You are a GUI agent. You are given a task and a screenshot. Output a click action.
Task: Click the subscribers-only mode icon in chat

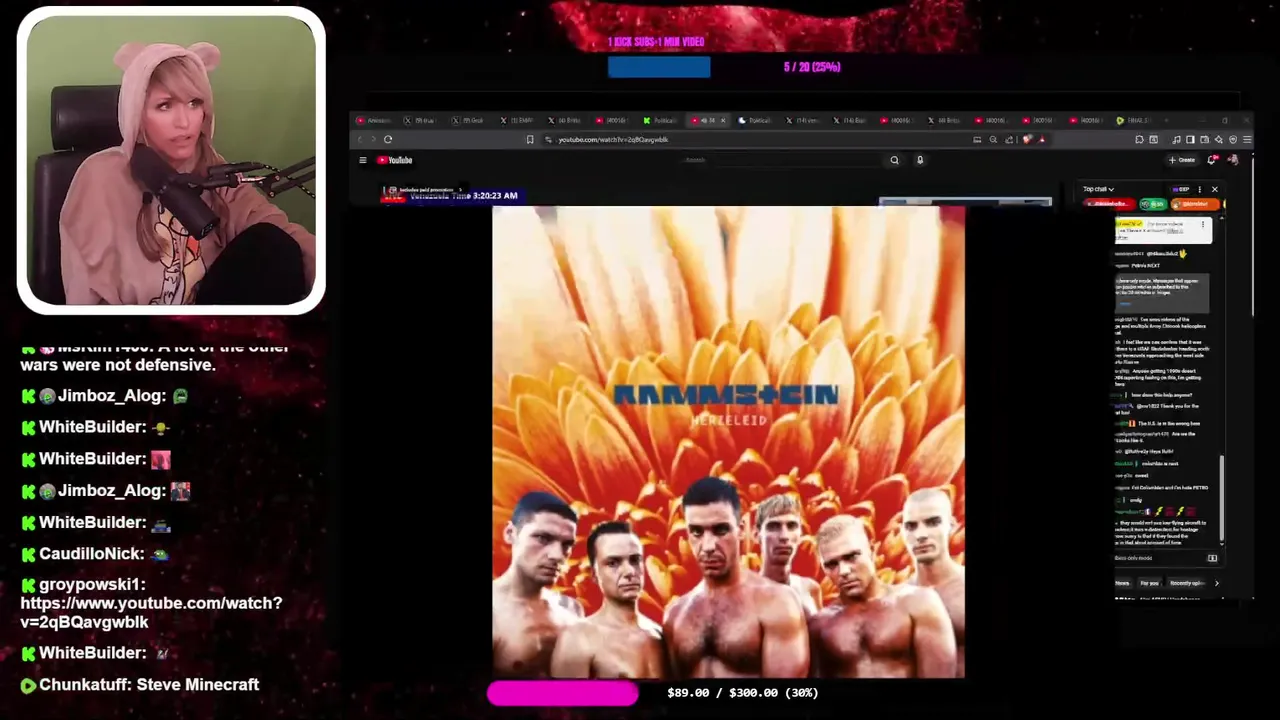pos(1212,558)
